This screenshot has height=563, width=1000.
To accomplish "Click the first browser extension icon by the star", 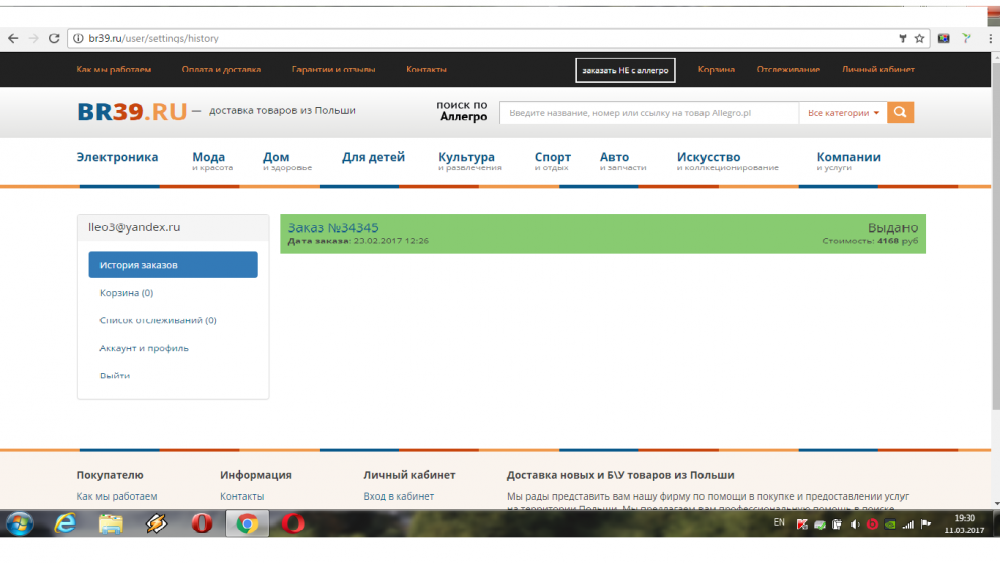I will [943, 38].
